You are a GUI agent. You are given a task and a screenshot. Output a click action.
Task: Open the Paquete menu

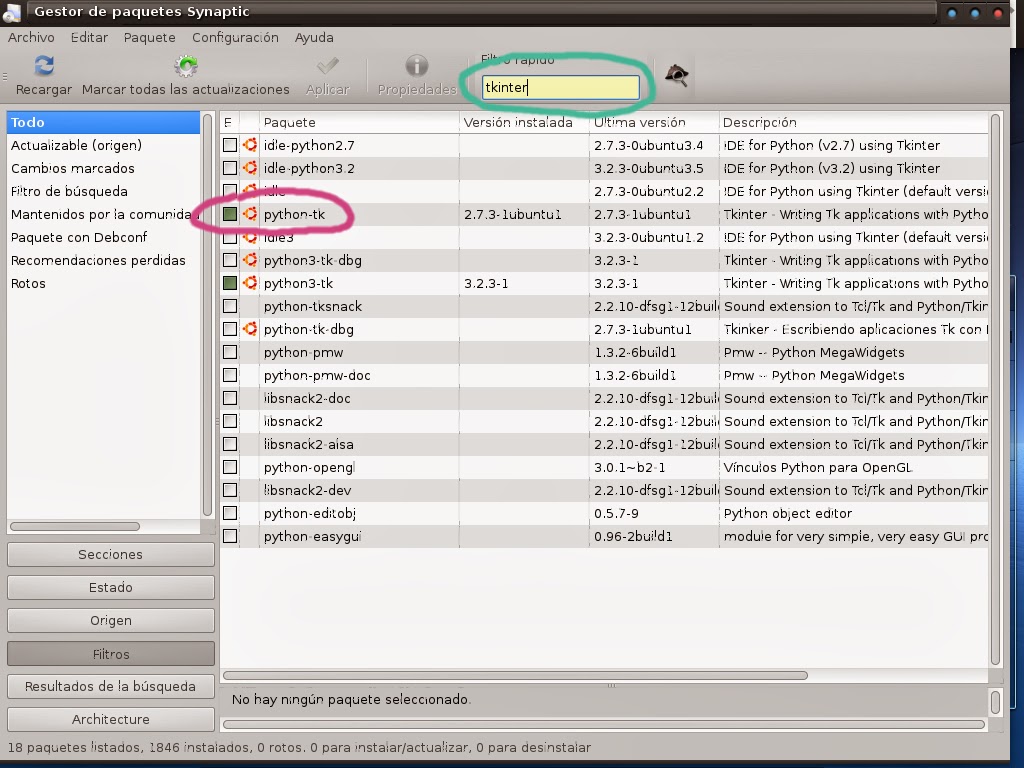coord(148,37)
